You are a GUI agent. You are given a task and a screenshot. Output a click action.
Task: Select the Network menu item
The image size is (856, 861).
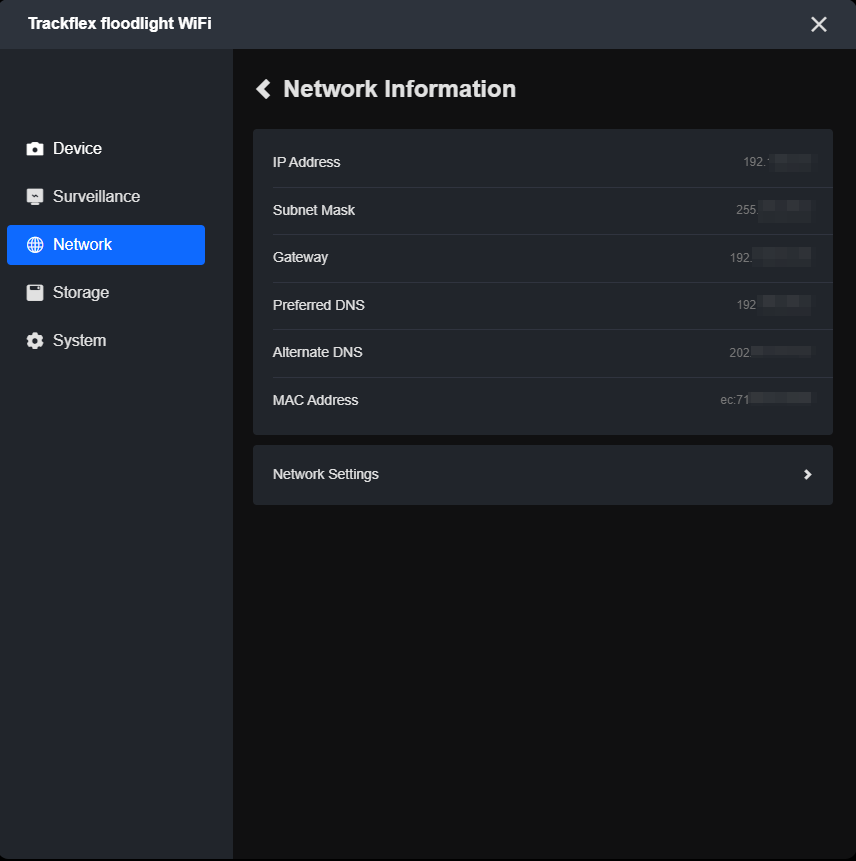pos(106,245)
